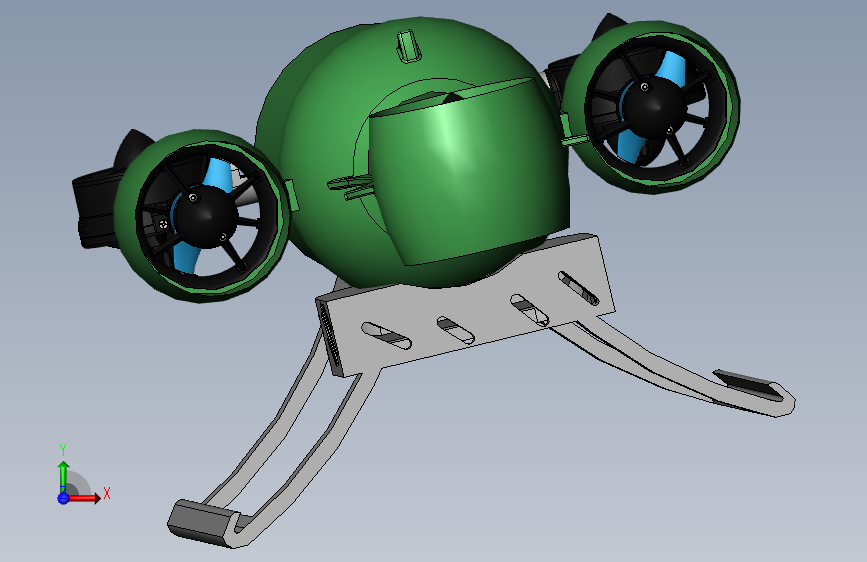Pick the blue propeller blade in the right thruster
Screen dimensions: 867x562
tap(671, 69)
